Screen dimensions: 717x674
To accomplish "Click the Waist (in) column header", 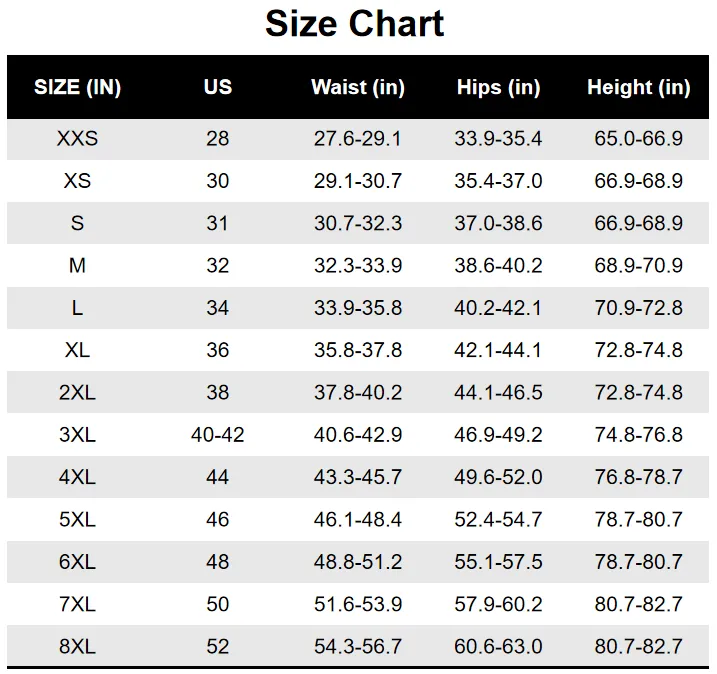I will tap(357, 87).
